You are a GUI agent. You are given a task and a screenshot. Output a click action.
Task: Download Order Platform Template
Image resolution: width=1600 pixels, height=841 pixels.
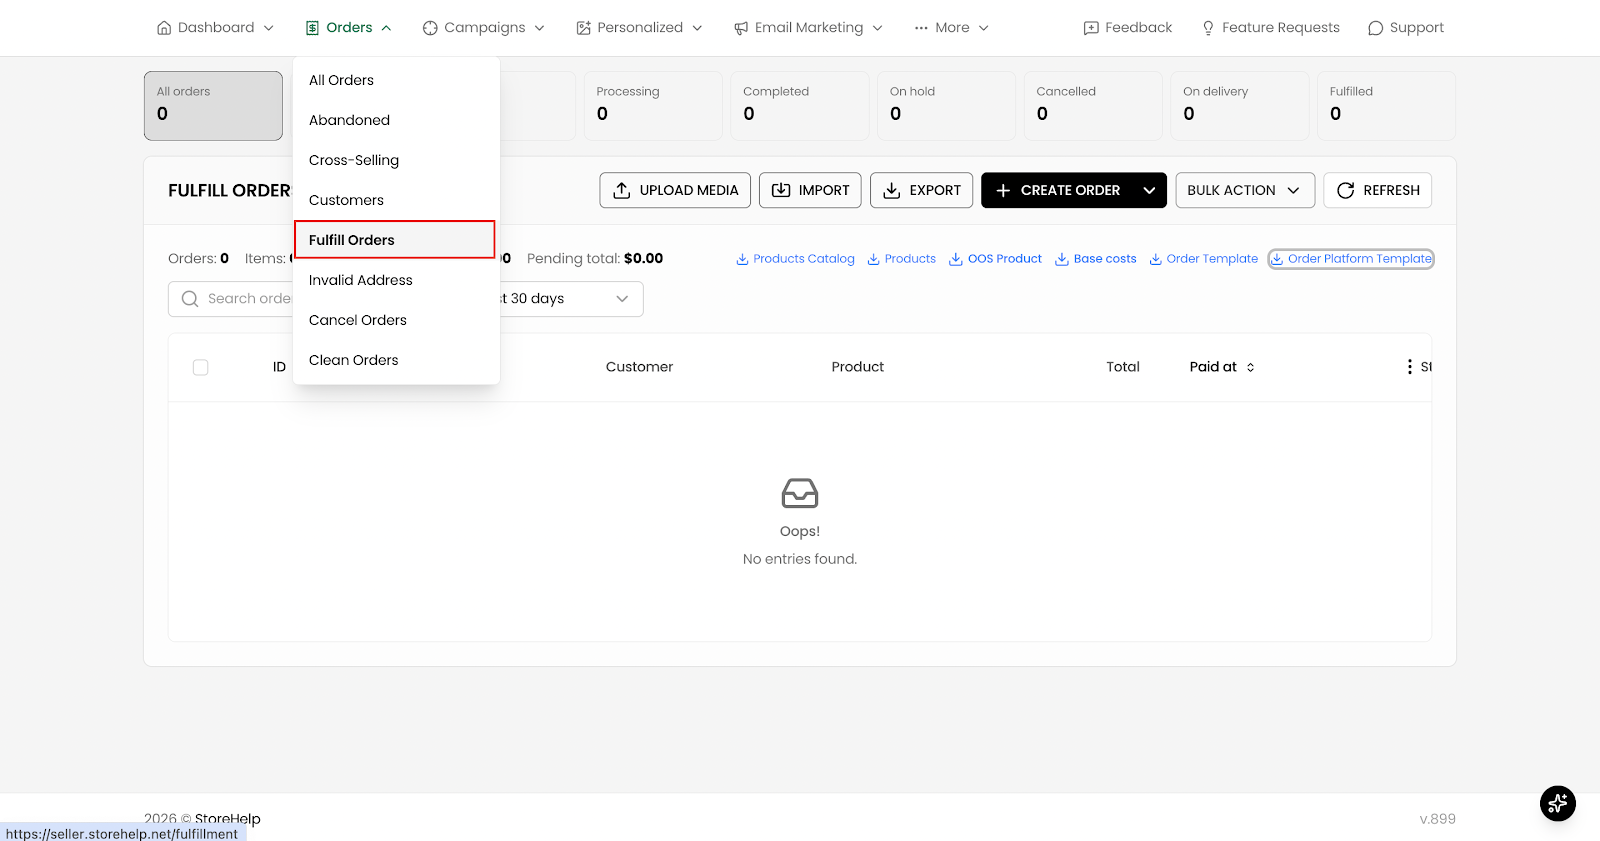point(1351,259)
